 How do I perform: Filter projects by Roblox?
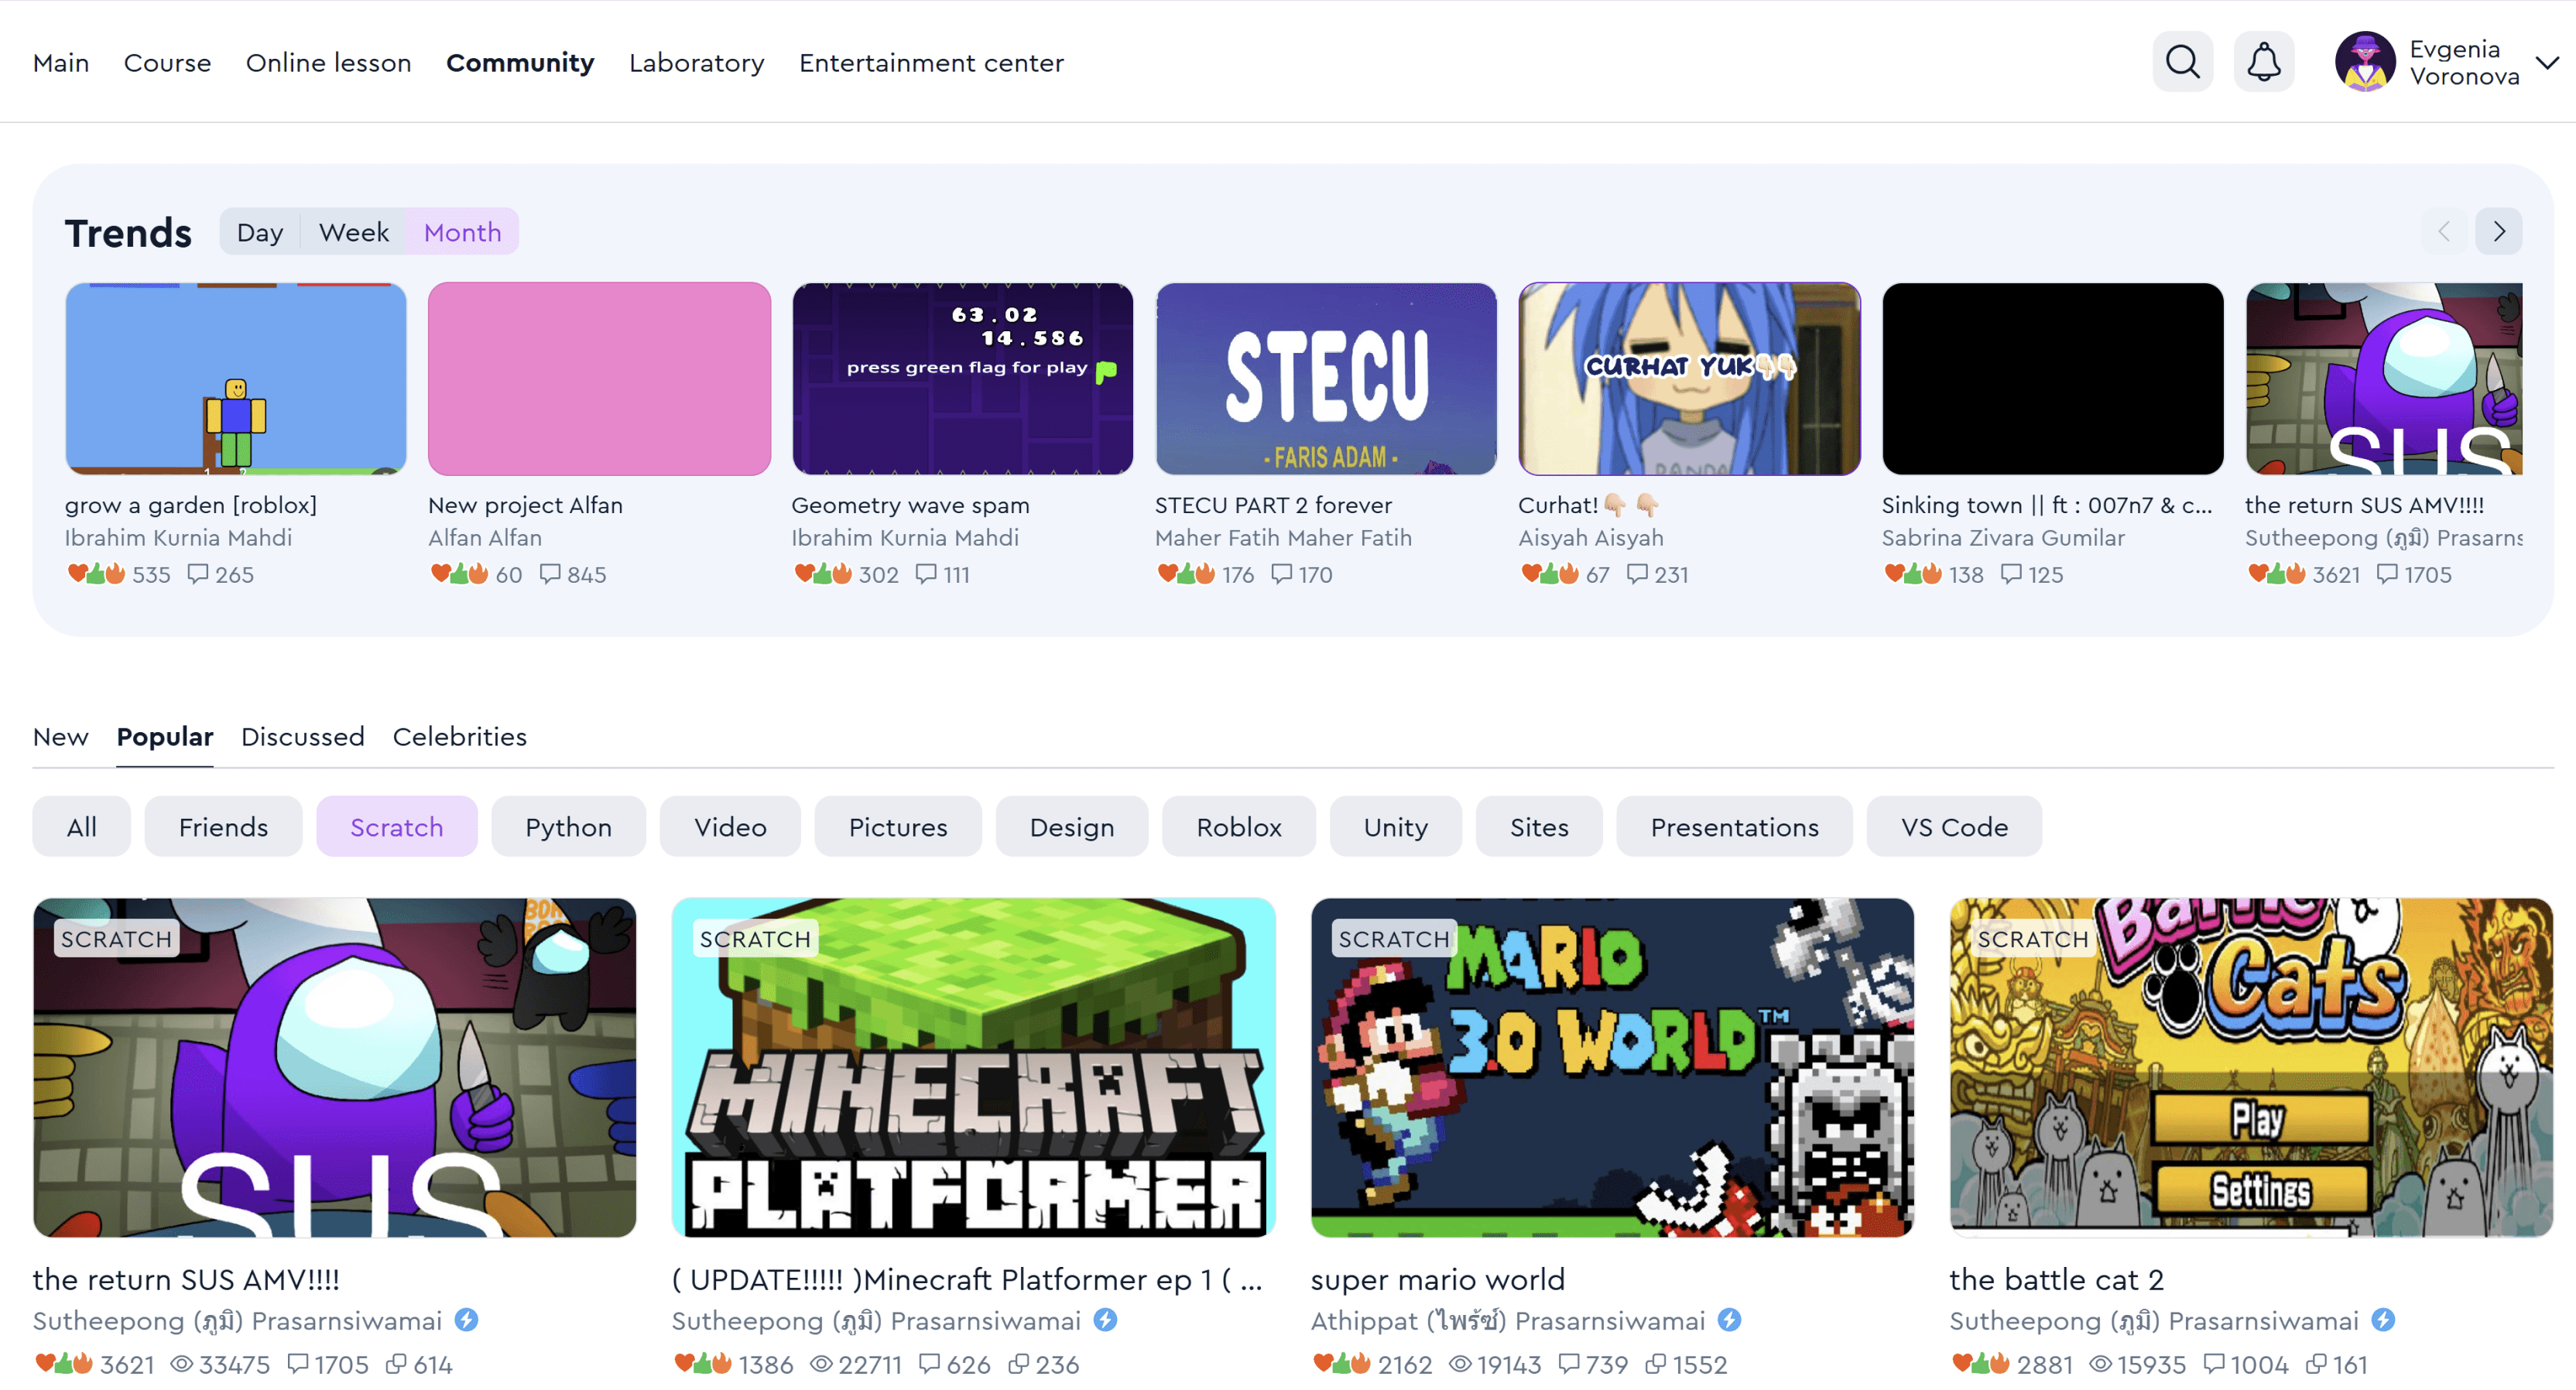(x=1238, y=827)
